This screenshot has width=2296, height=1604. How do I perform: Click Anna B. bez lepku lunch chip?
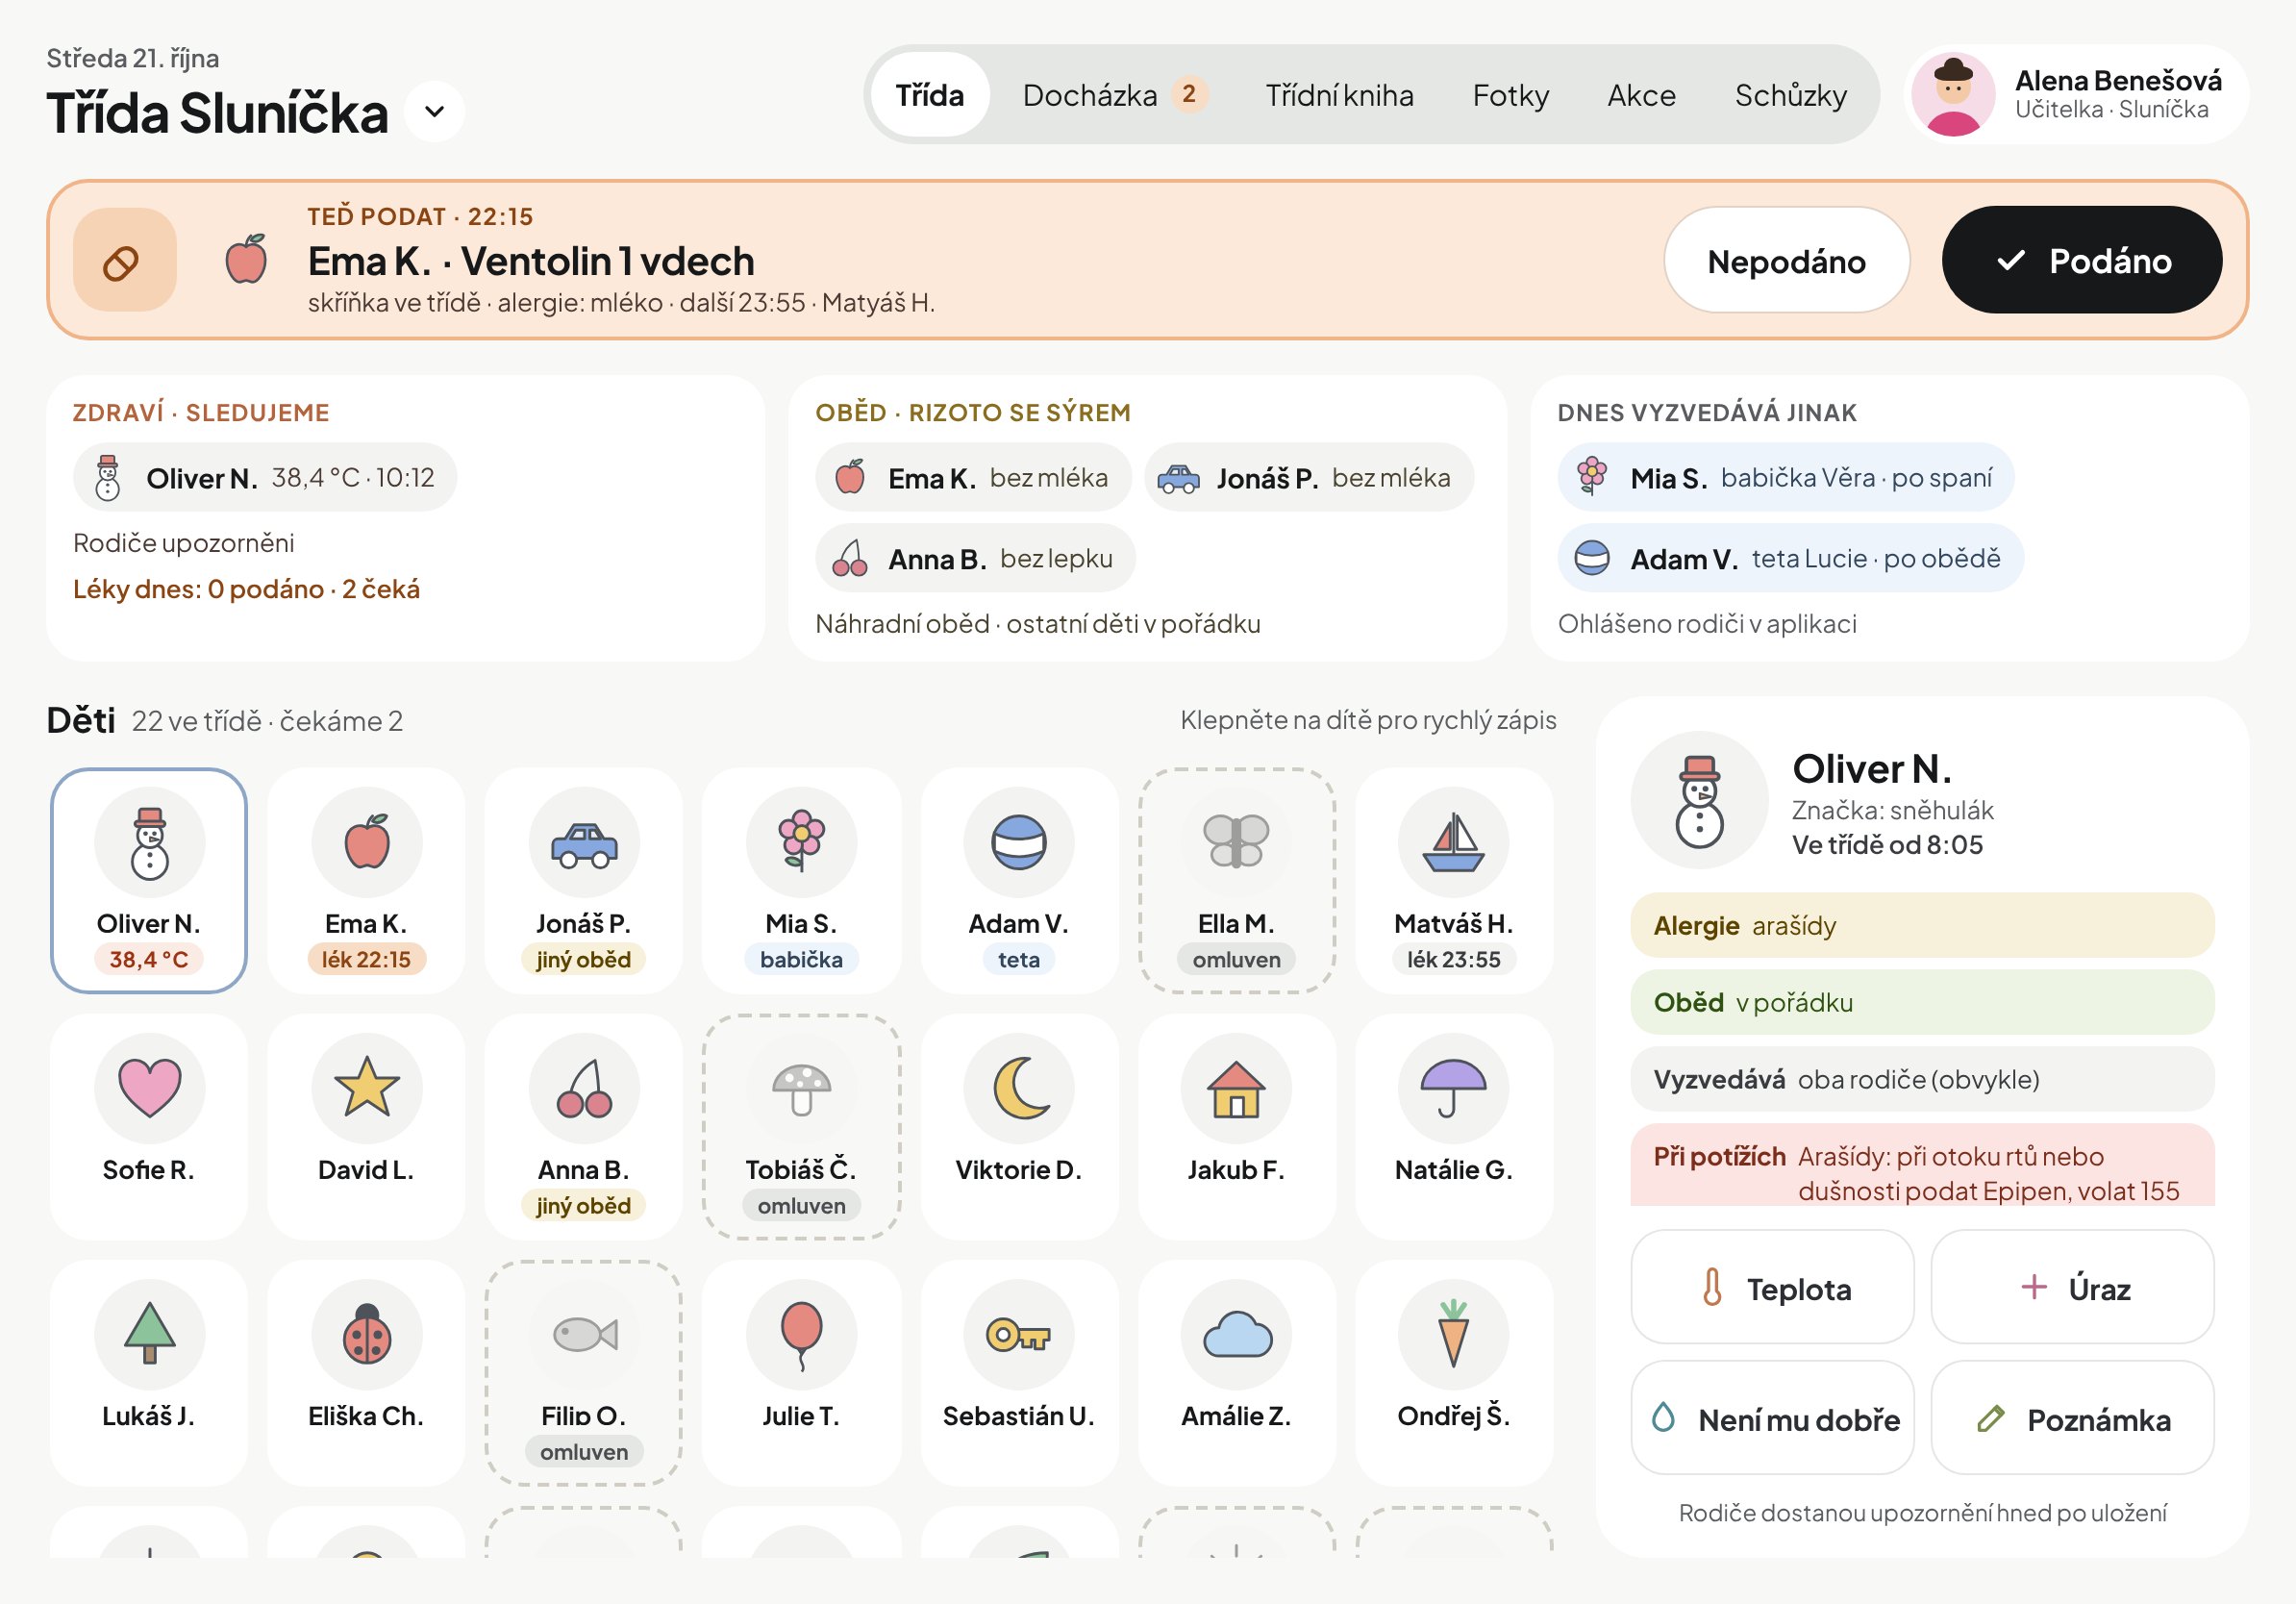click(x=975, y=558)
